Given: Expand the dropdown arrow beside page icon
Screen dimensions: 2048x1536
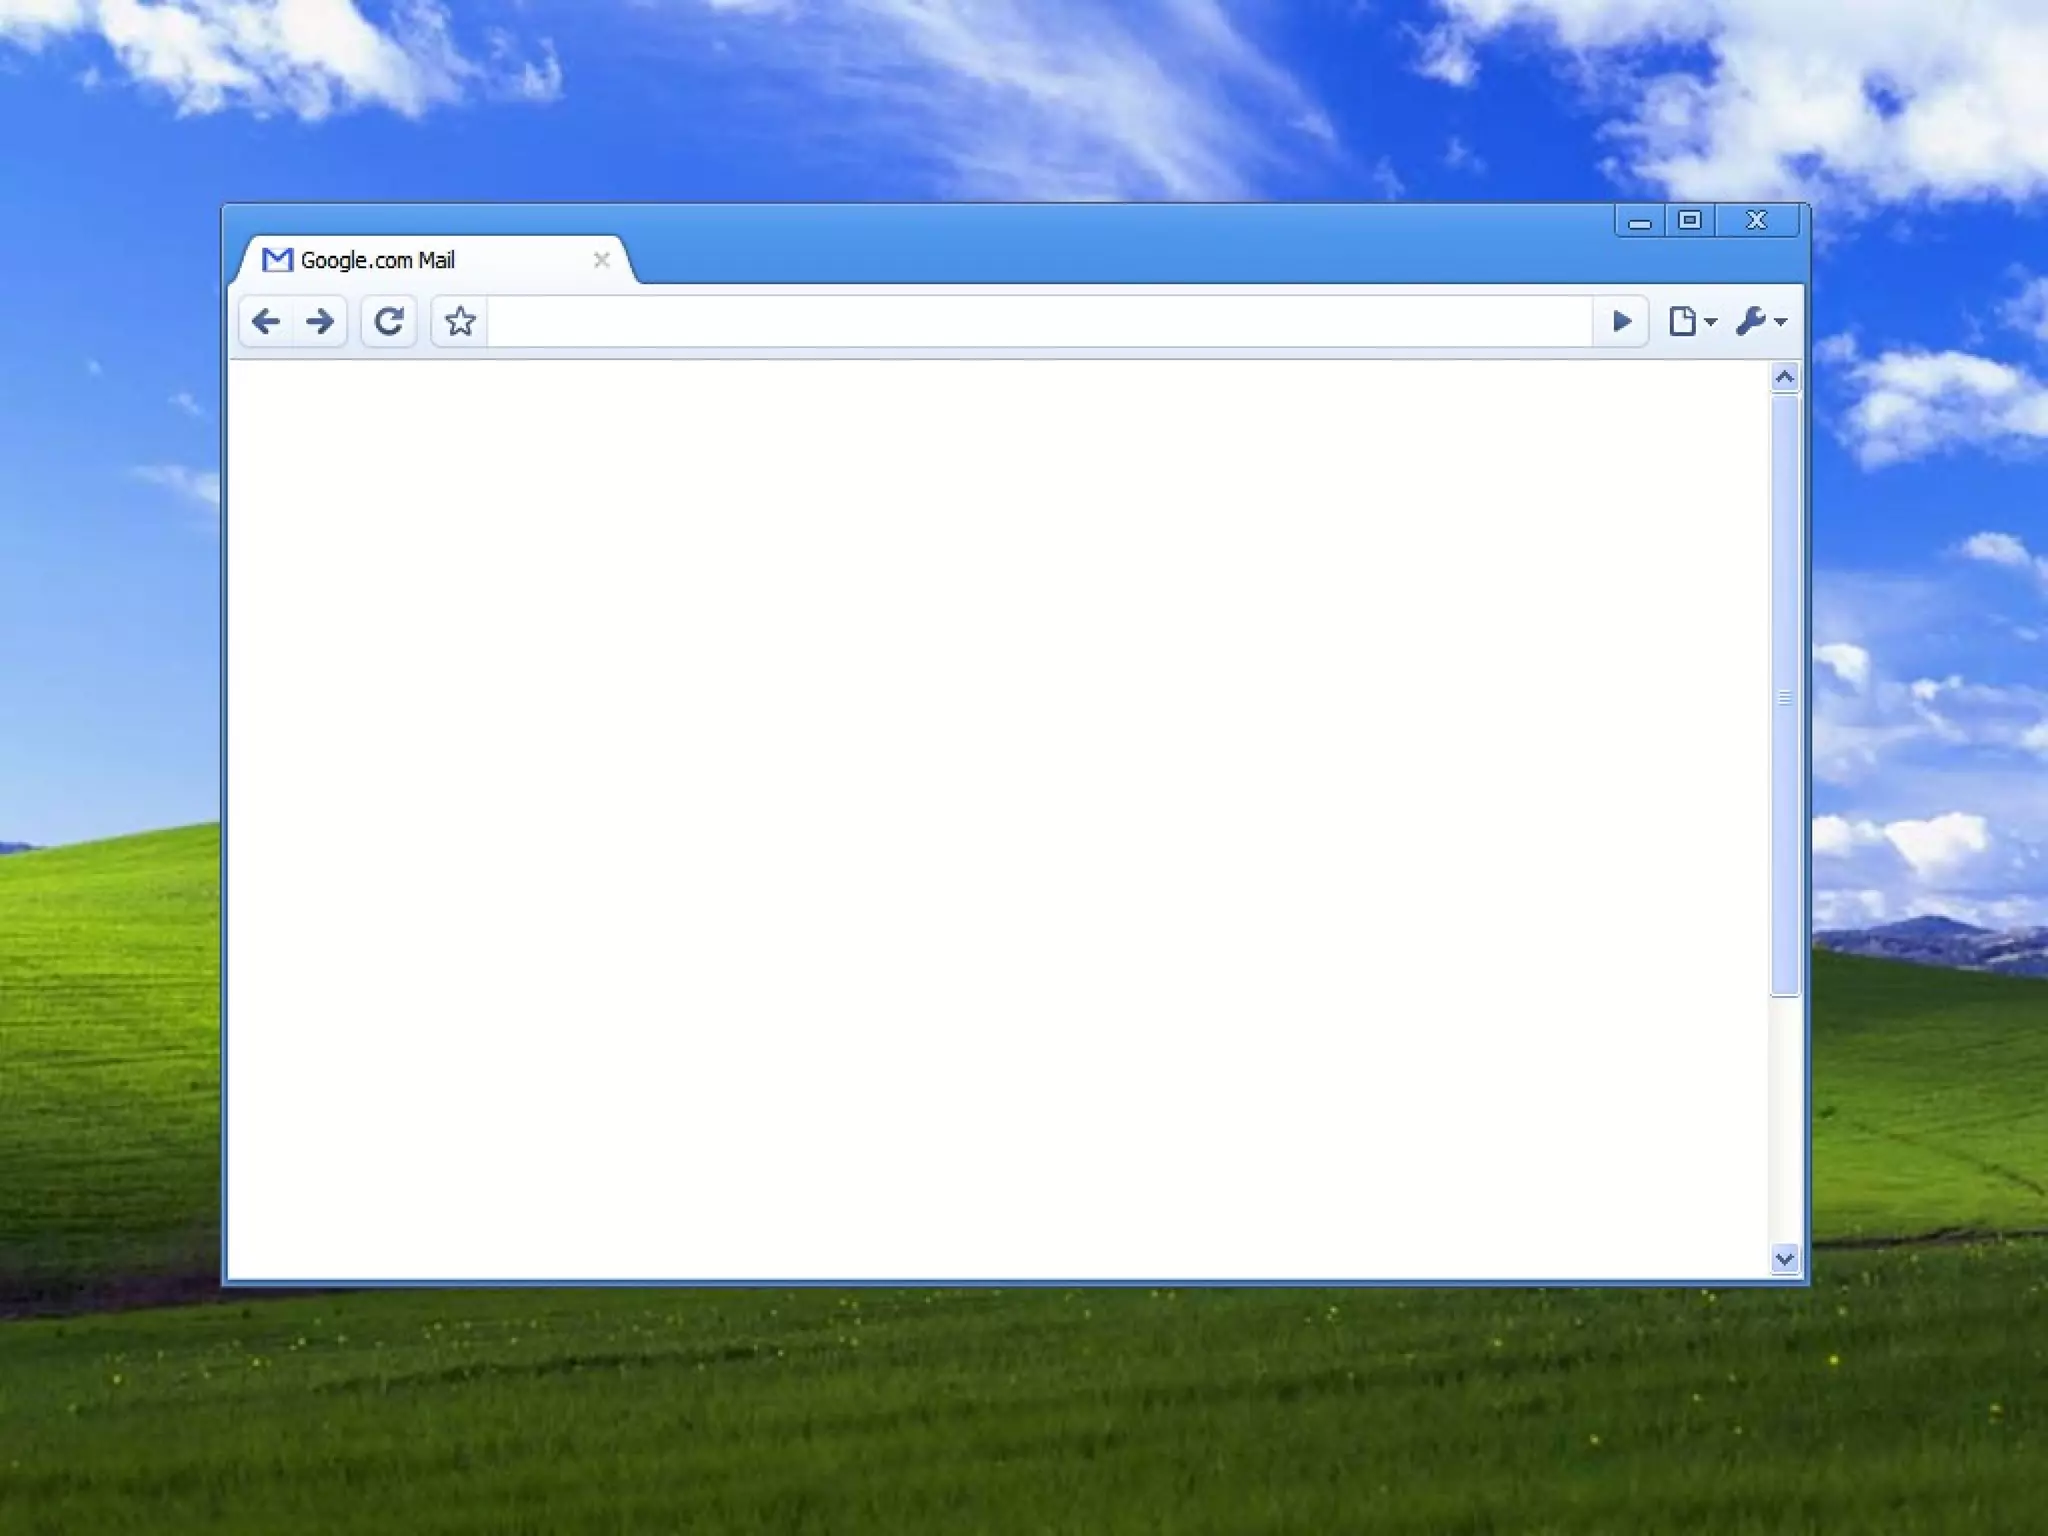Looking at the screenshot, I should [1711, 322].
